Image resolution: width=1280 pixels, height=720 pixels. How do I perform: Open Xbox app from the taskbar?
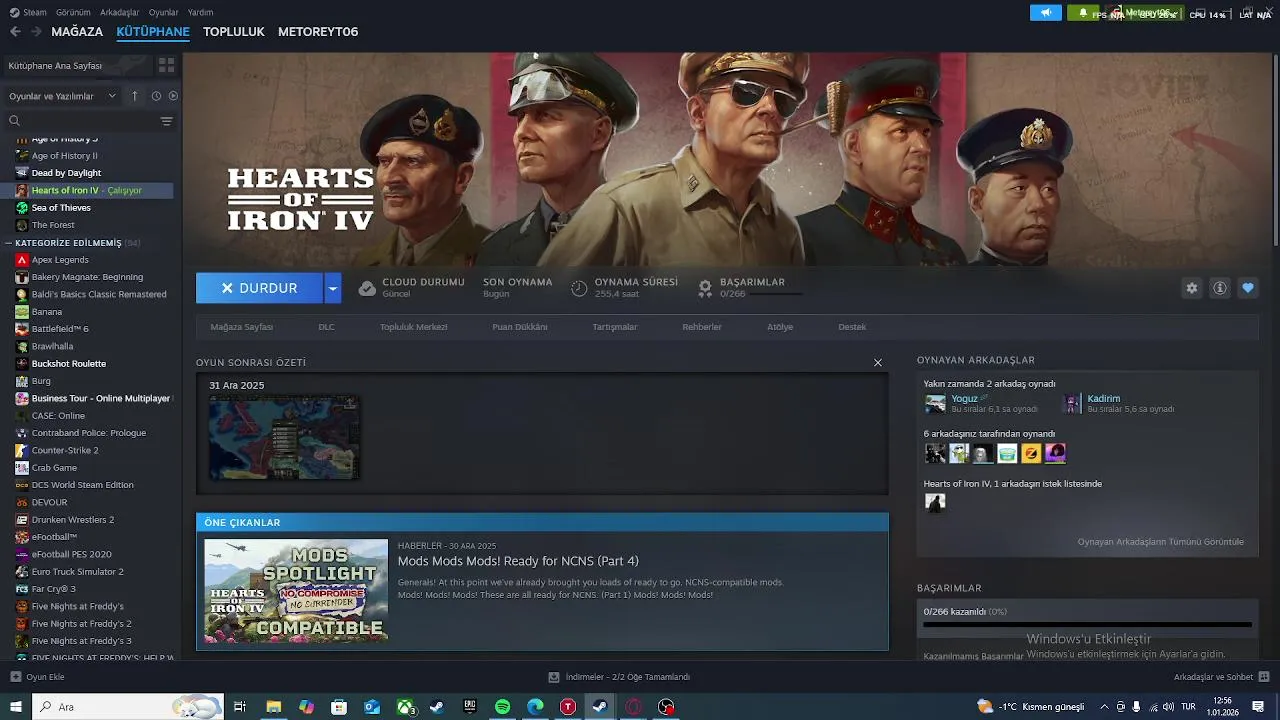(x=405, y=707)
